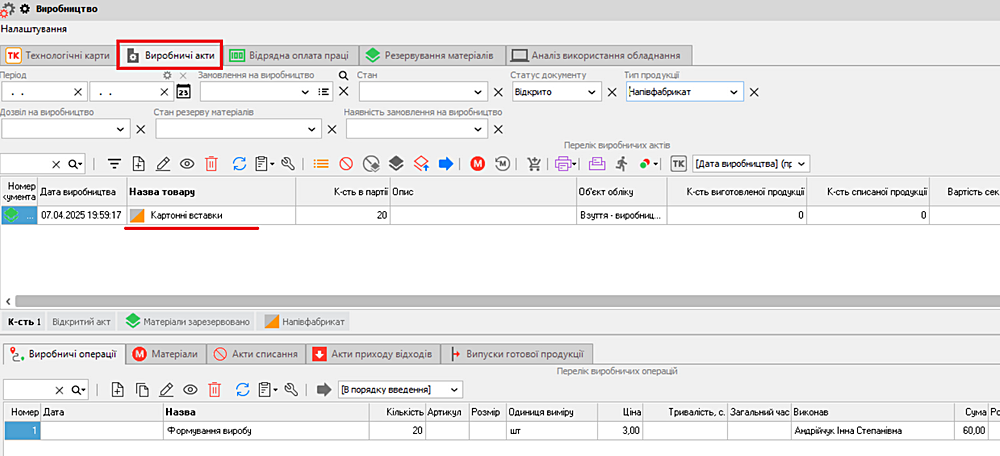Expand the Тип продукції dropdown
1000x456 pixels.
tap(735, 92)
